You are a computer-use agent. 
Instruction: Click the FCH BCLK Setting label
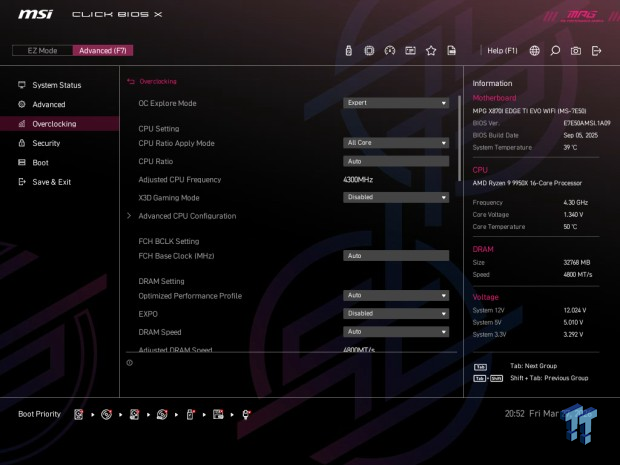[169, 241]
